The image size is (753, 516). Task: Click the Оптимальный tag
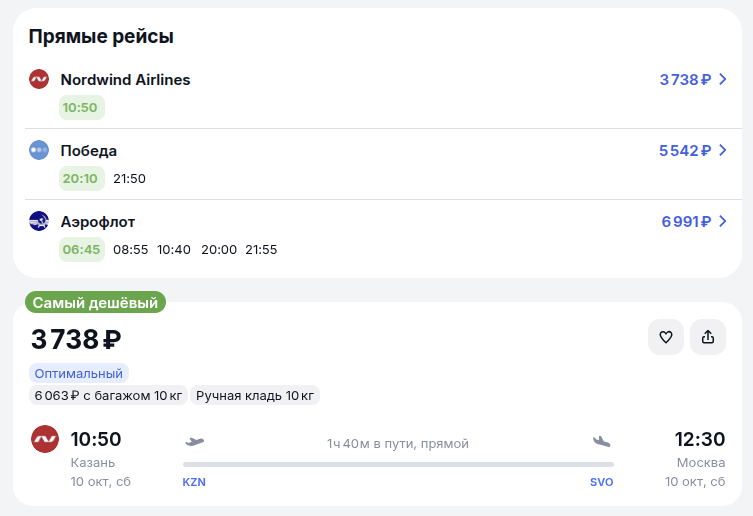pos(79,373)
